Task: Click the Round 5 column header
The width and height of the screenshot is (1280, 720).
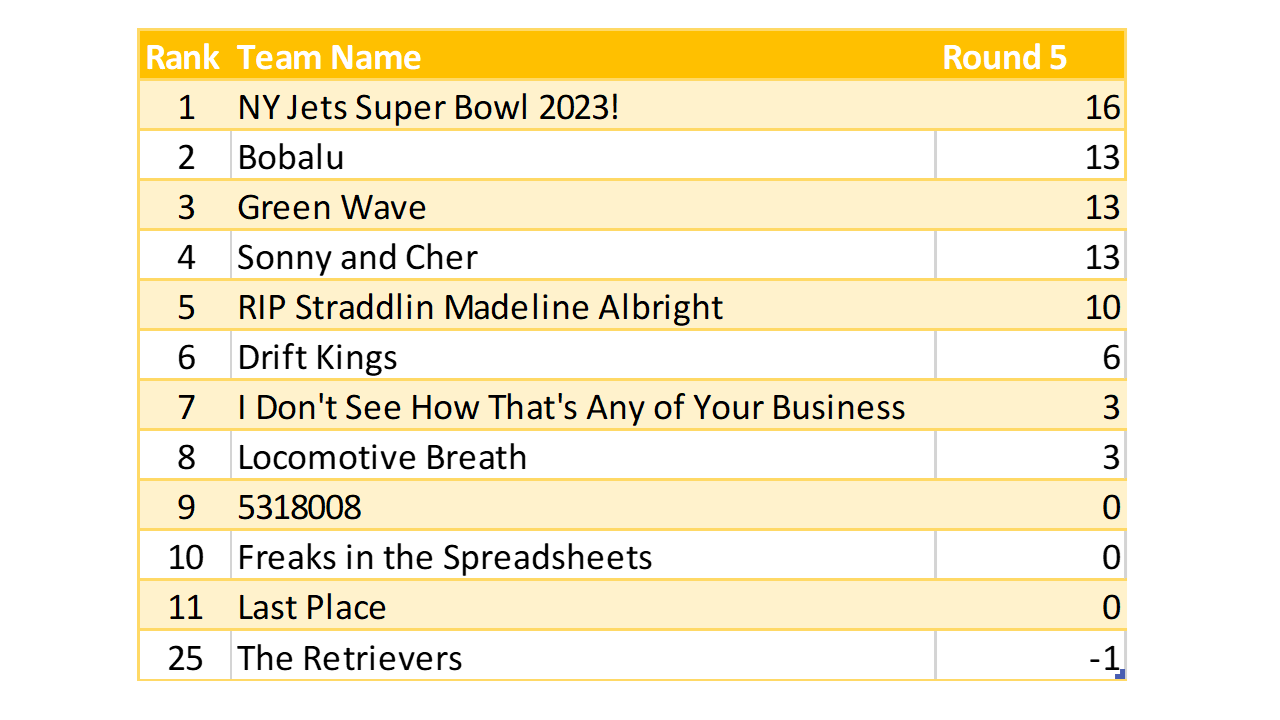Action: [x=1004, y=57]
